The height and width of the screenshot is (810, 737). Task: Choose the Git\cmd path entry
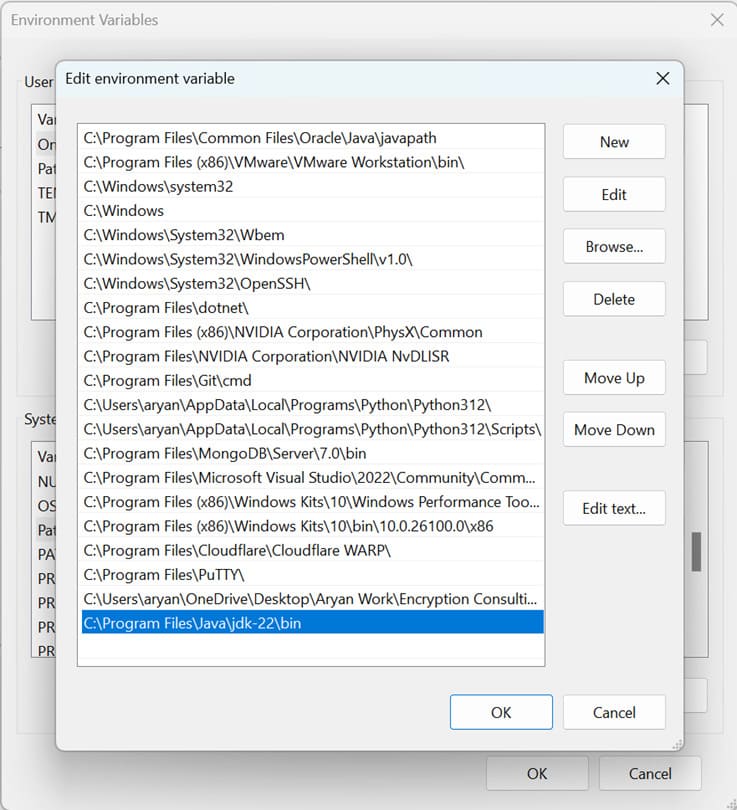[x=167, y=380]
